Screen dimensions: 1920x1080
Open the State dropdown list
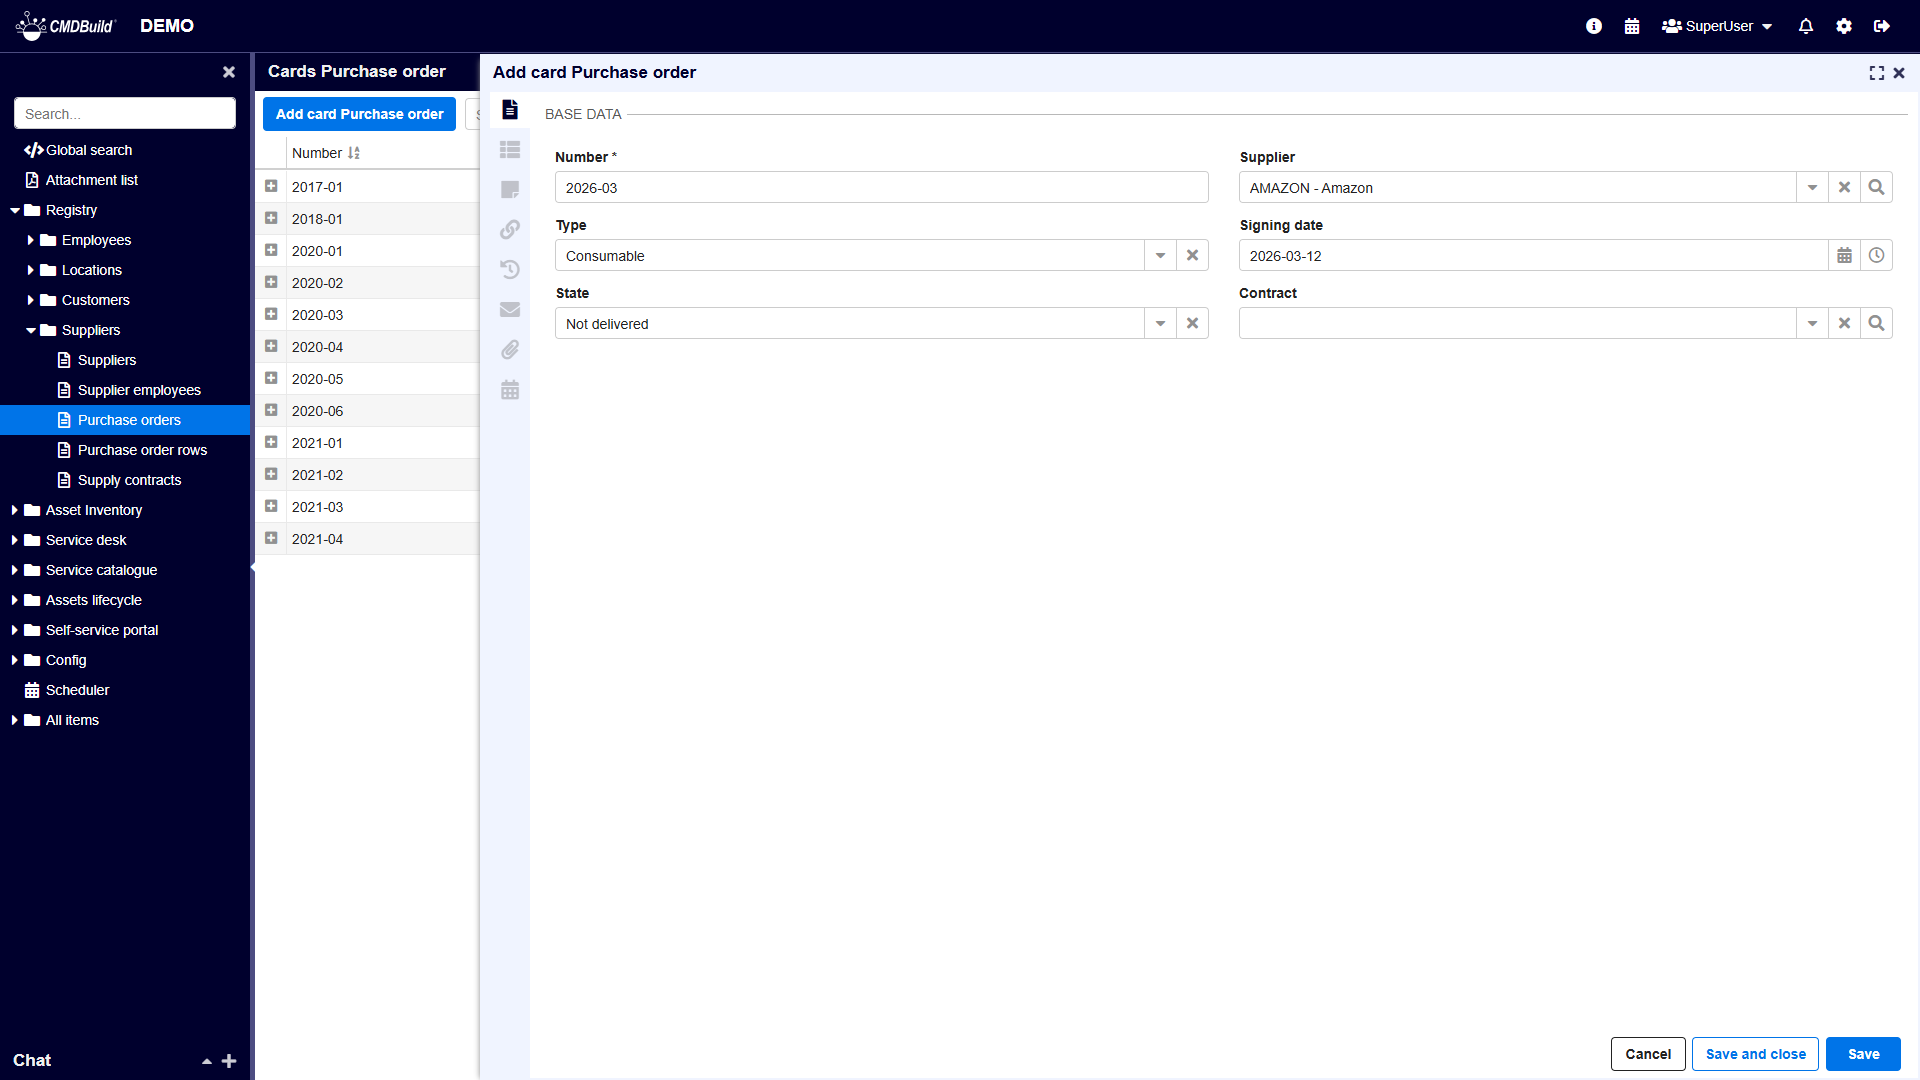tap(1160, 324)
